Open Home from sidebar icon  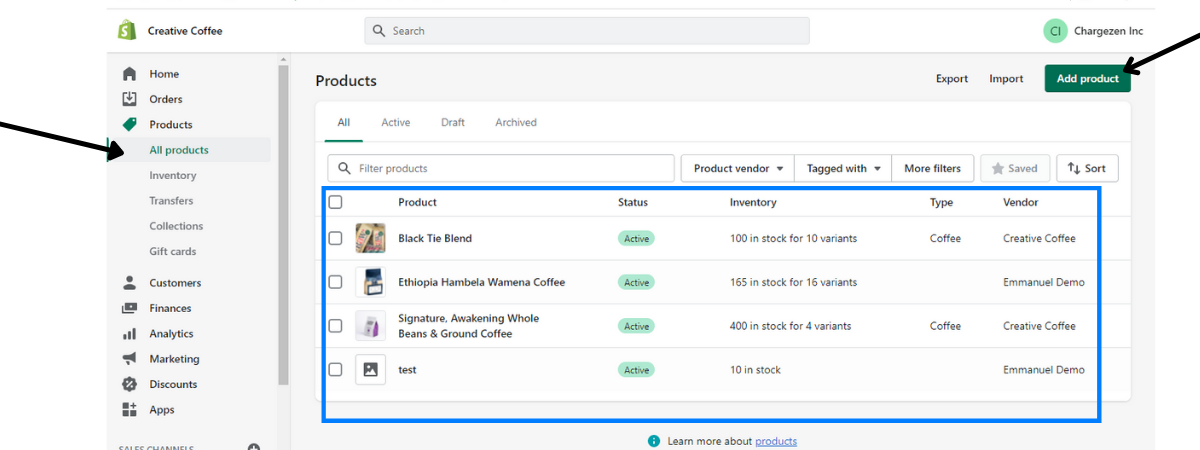point(129,74)
